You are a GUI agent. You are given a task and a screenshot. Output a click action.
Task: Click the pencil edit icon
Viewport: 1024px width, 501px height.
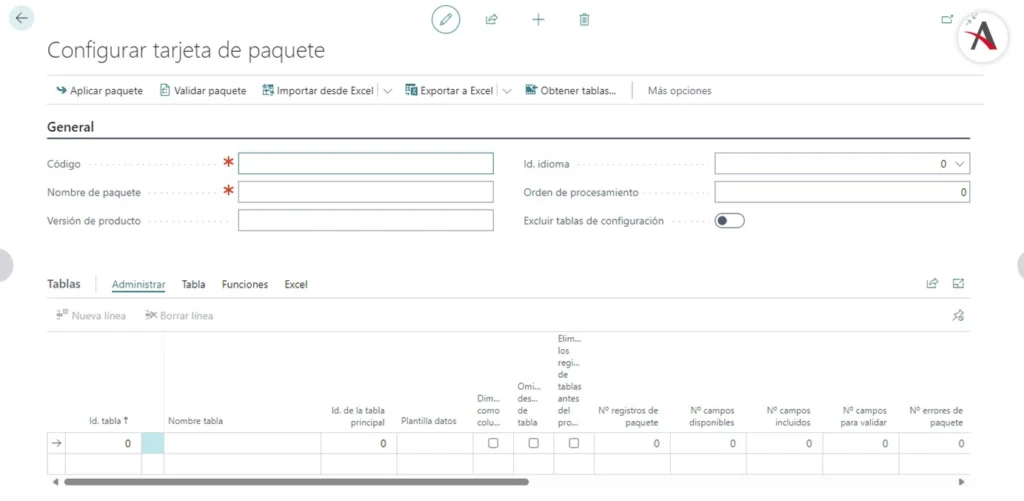pyautogui.click(x=446, y=19)
